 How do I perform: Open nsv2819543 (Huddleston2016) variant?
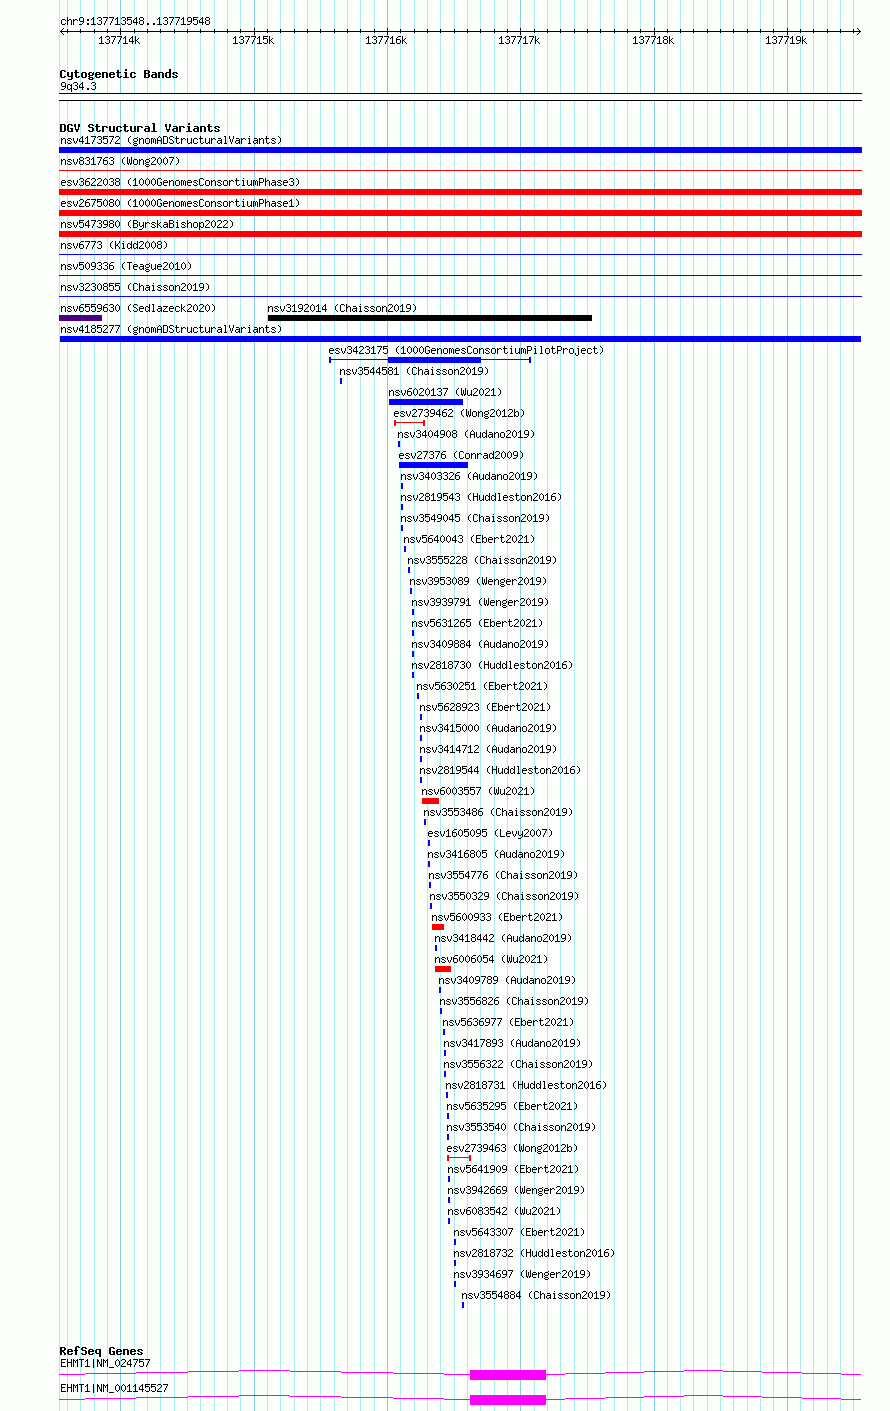click(481, 497)
